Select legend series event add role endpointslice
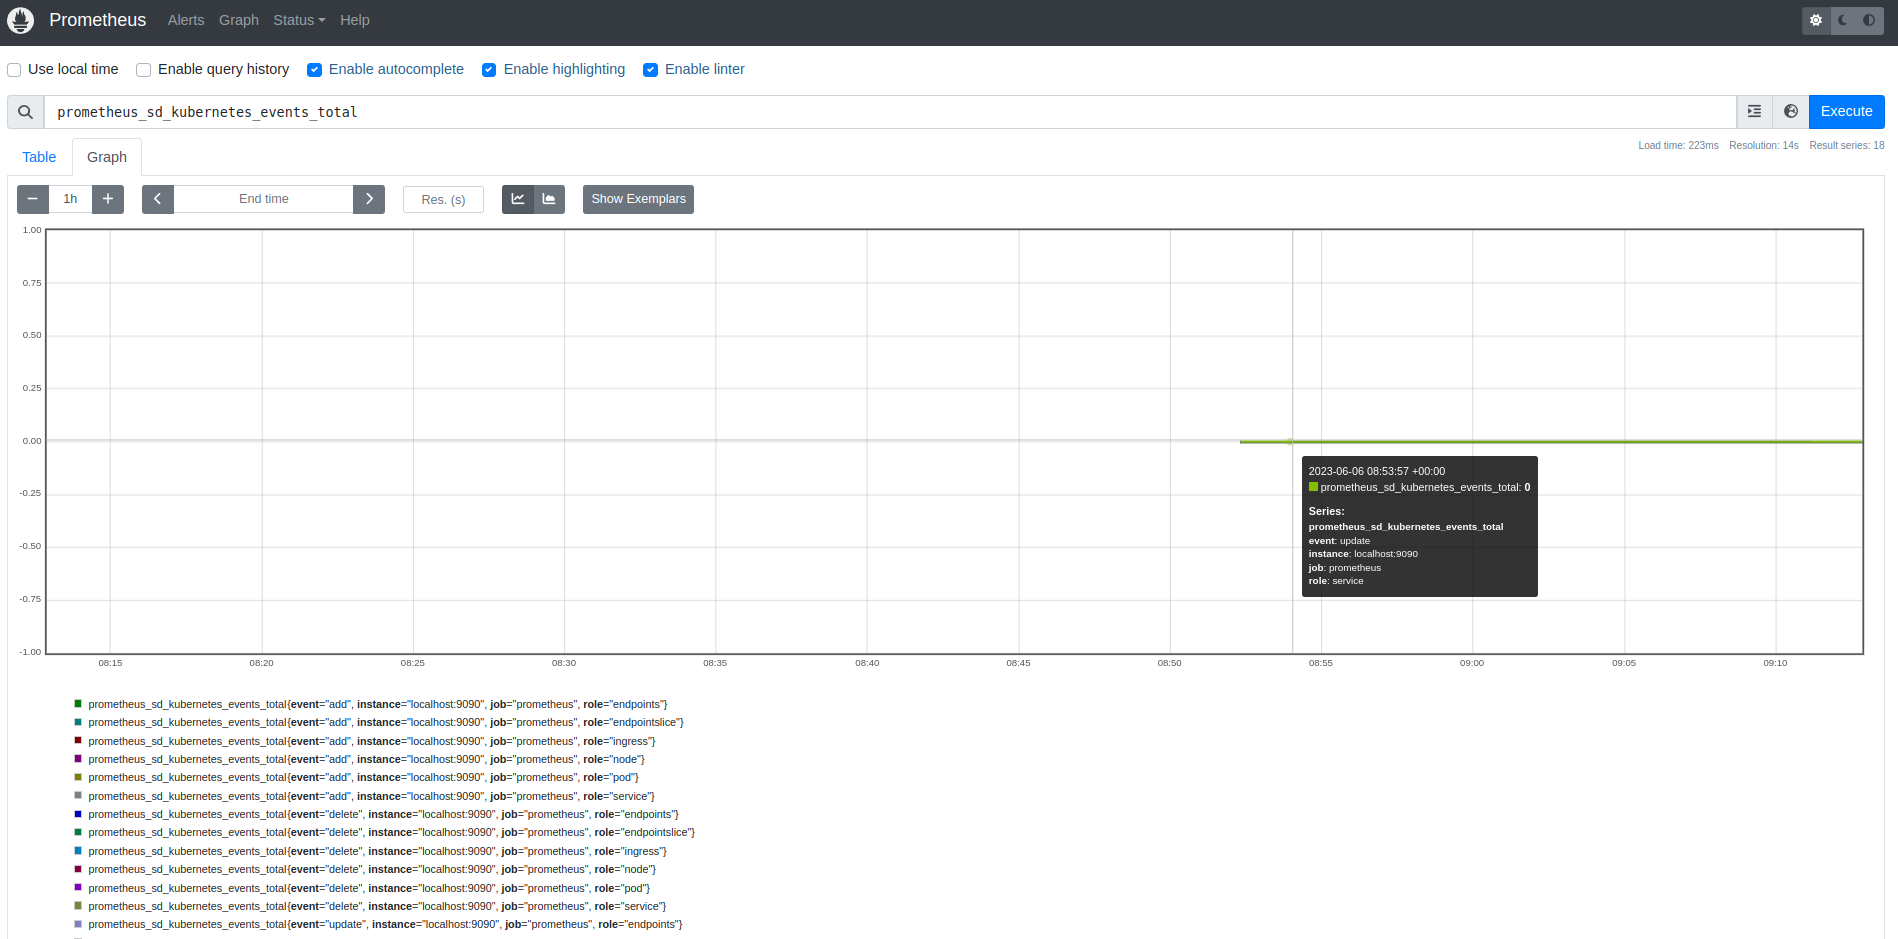The image size is (1898, 939). click(x=386, y=723)
